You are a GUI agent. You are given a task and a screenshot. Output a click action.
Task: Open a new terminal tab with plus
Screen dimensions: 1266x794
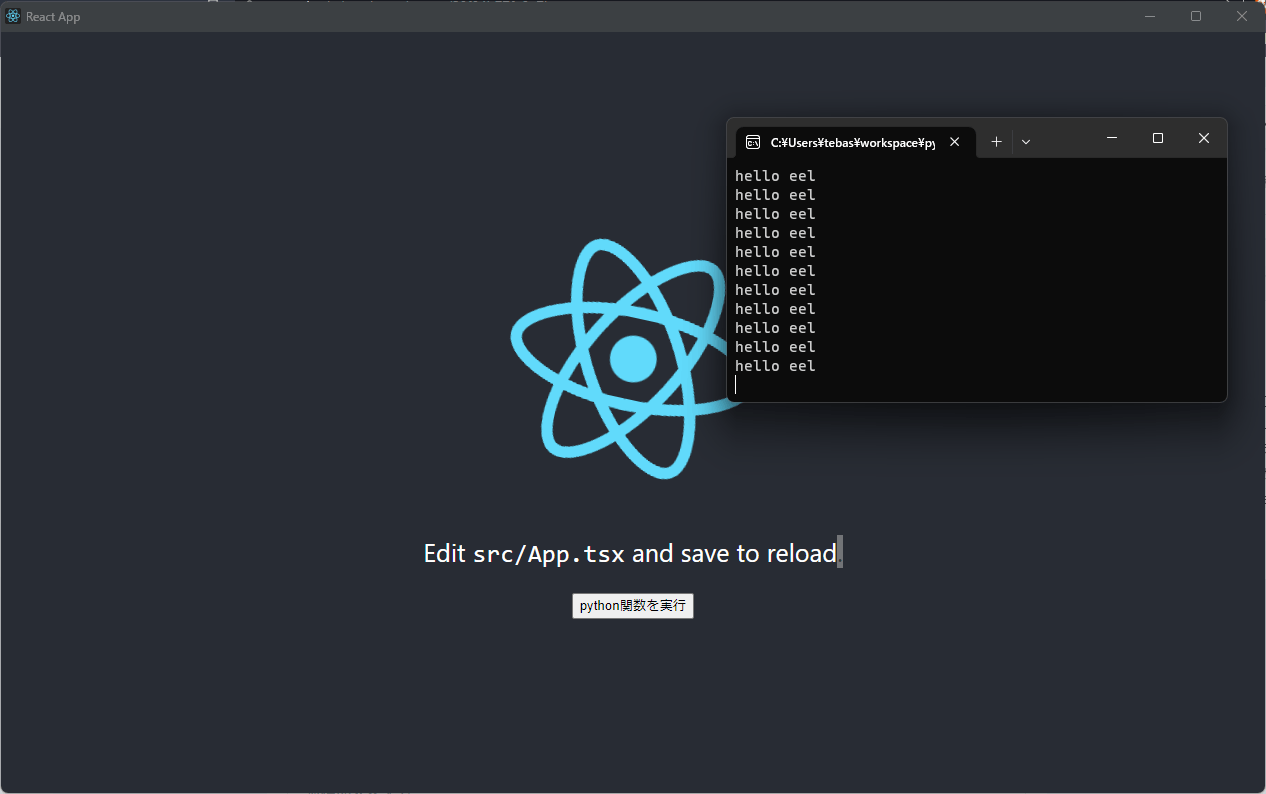point(996,142)
